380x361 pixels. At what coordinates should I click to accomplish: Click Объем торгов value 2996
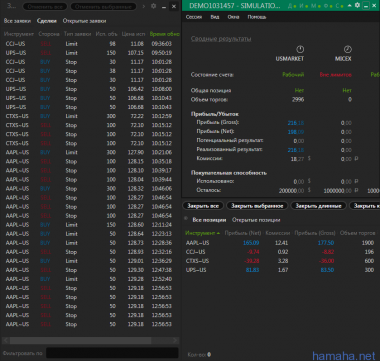(297, 99)
